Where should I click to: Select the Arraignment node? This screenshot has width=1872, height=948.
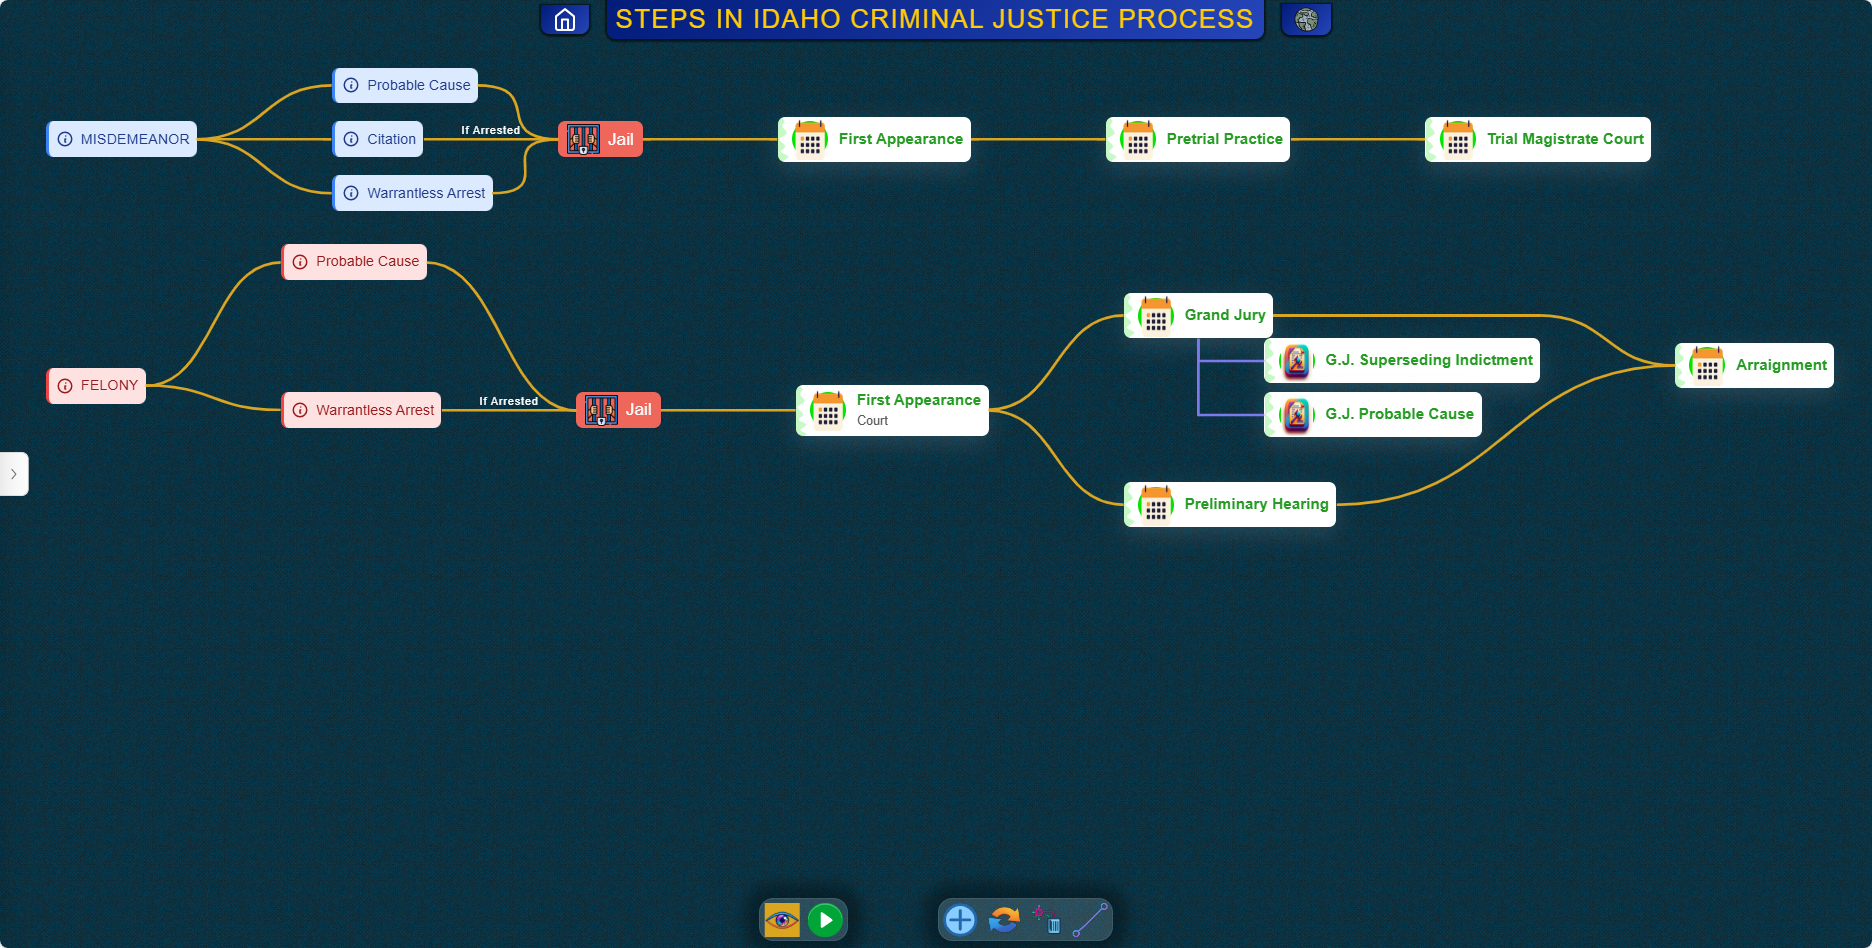tap(1755, 366)
